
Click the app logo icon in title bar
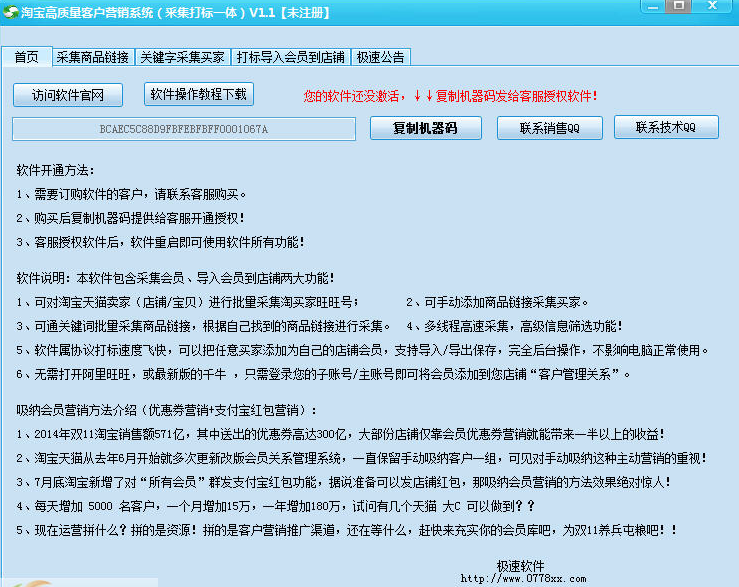[x=10, y=12]
